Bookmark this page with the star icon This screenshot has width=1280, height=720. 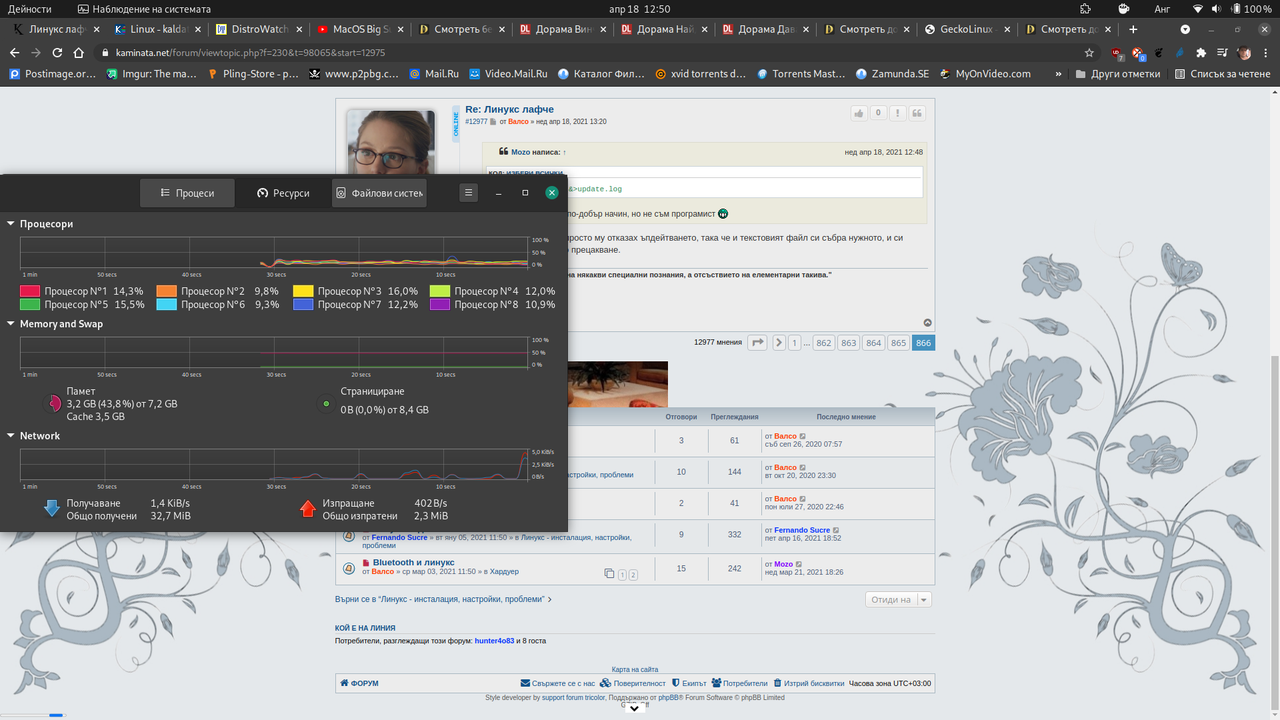[1089, 52]
